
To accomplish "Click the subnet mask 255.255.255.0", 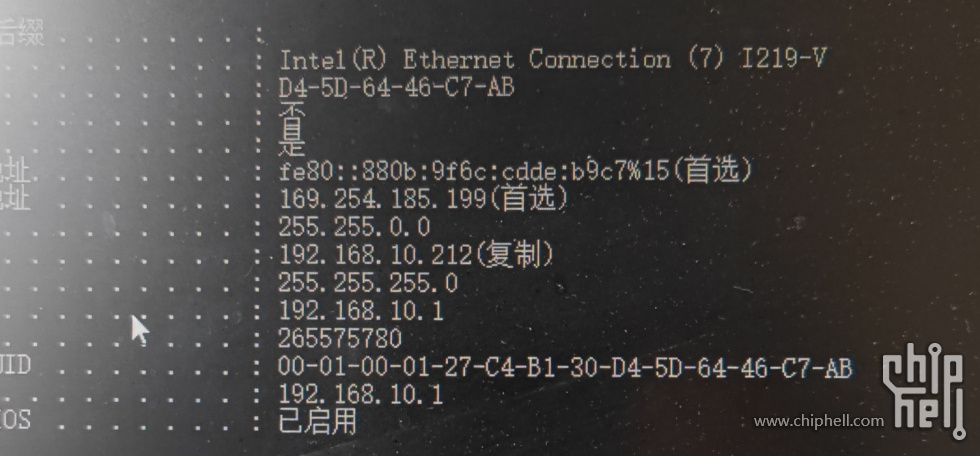I will tap(368, 283).
